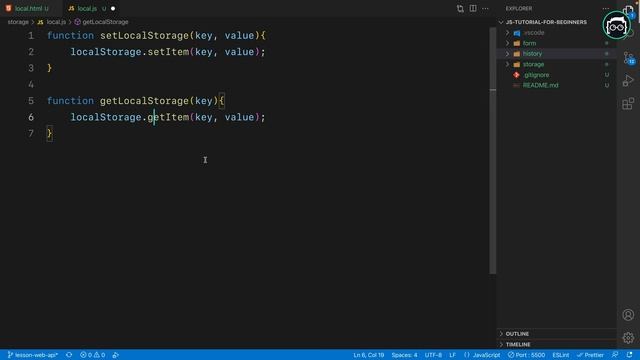640x360 pixels.
Task: Open the Manage gear settings icon
Action: click(628, 338)
